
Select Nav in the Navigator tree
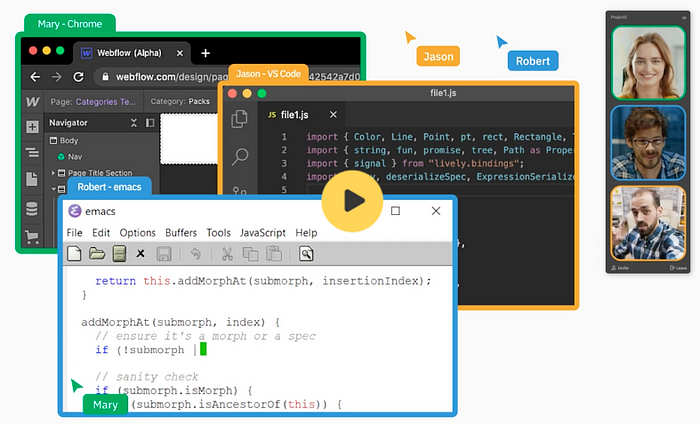point(70,157)
